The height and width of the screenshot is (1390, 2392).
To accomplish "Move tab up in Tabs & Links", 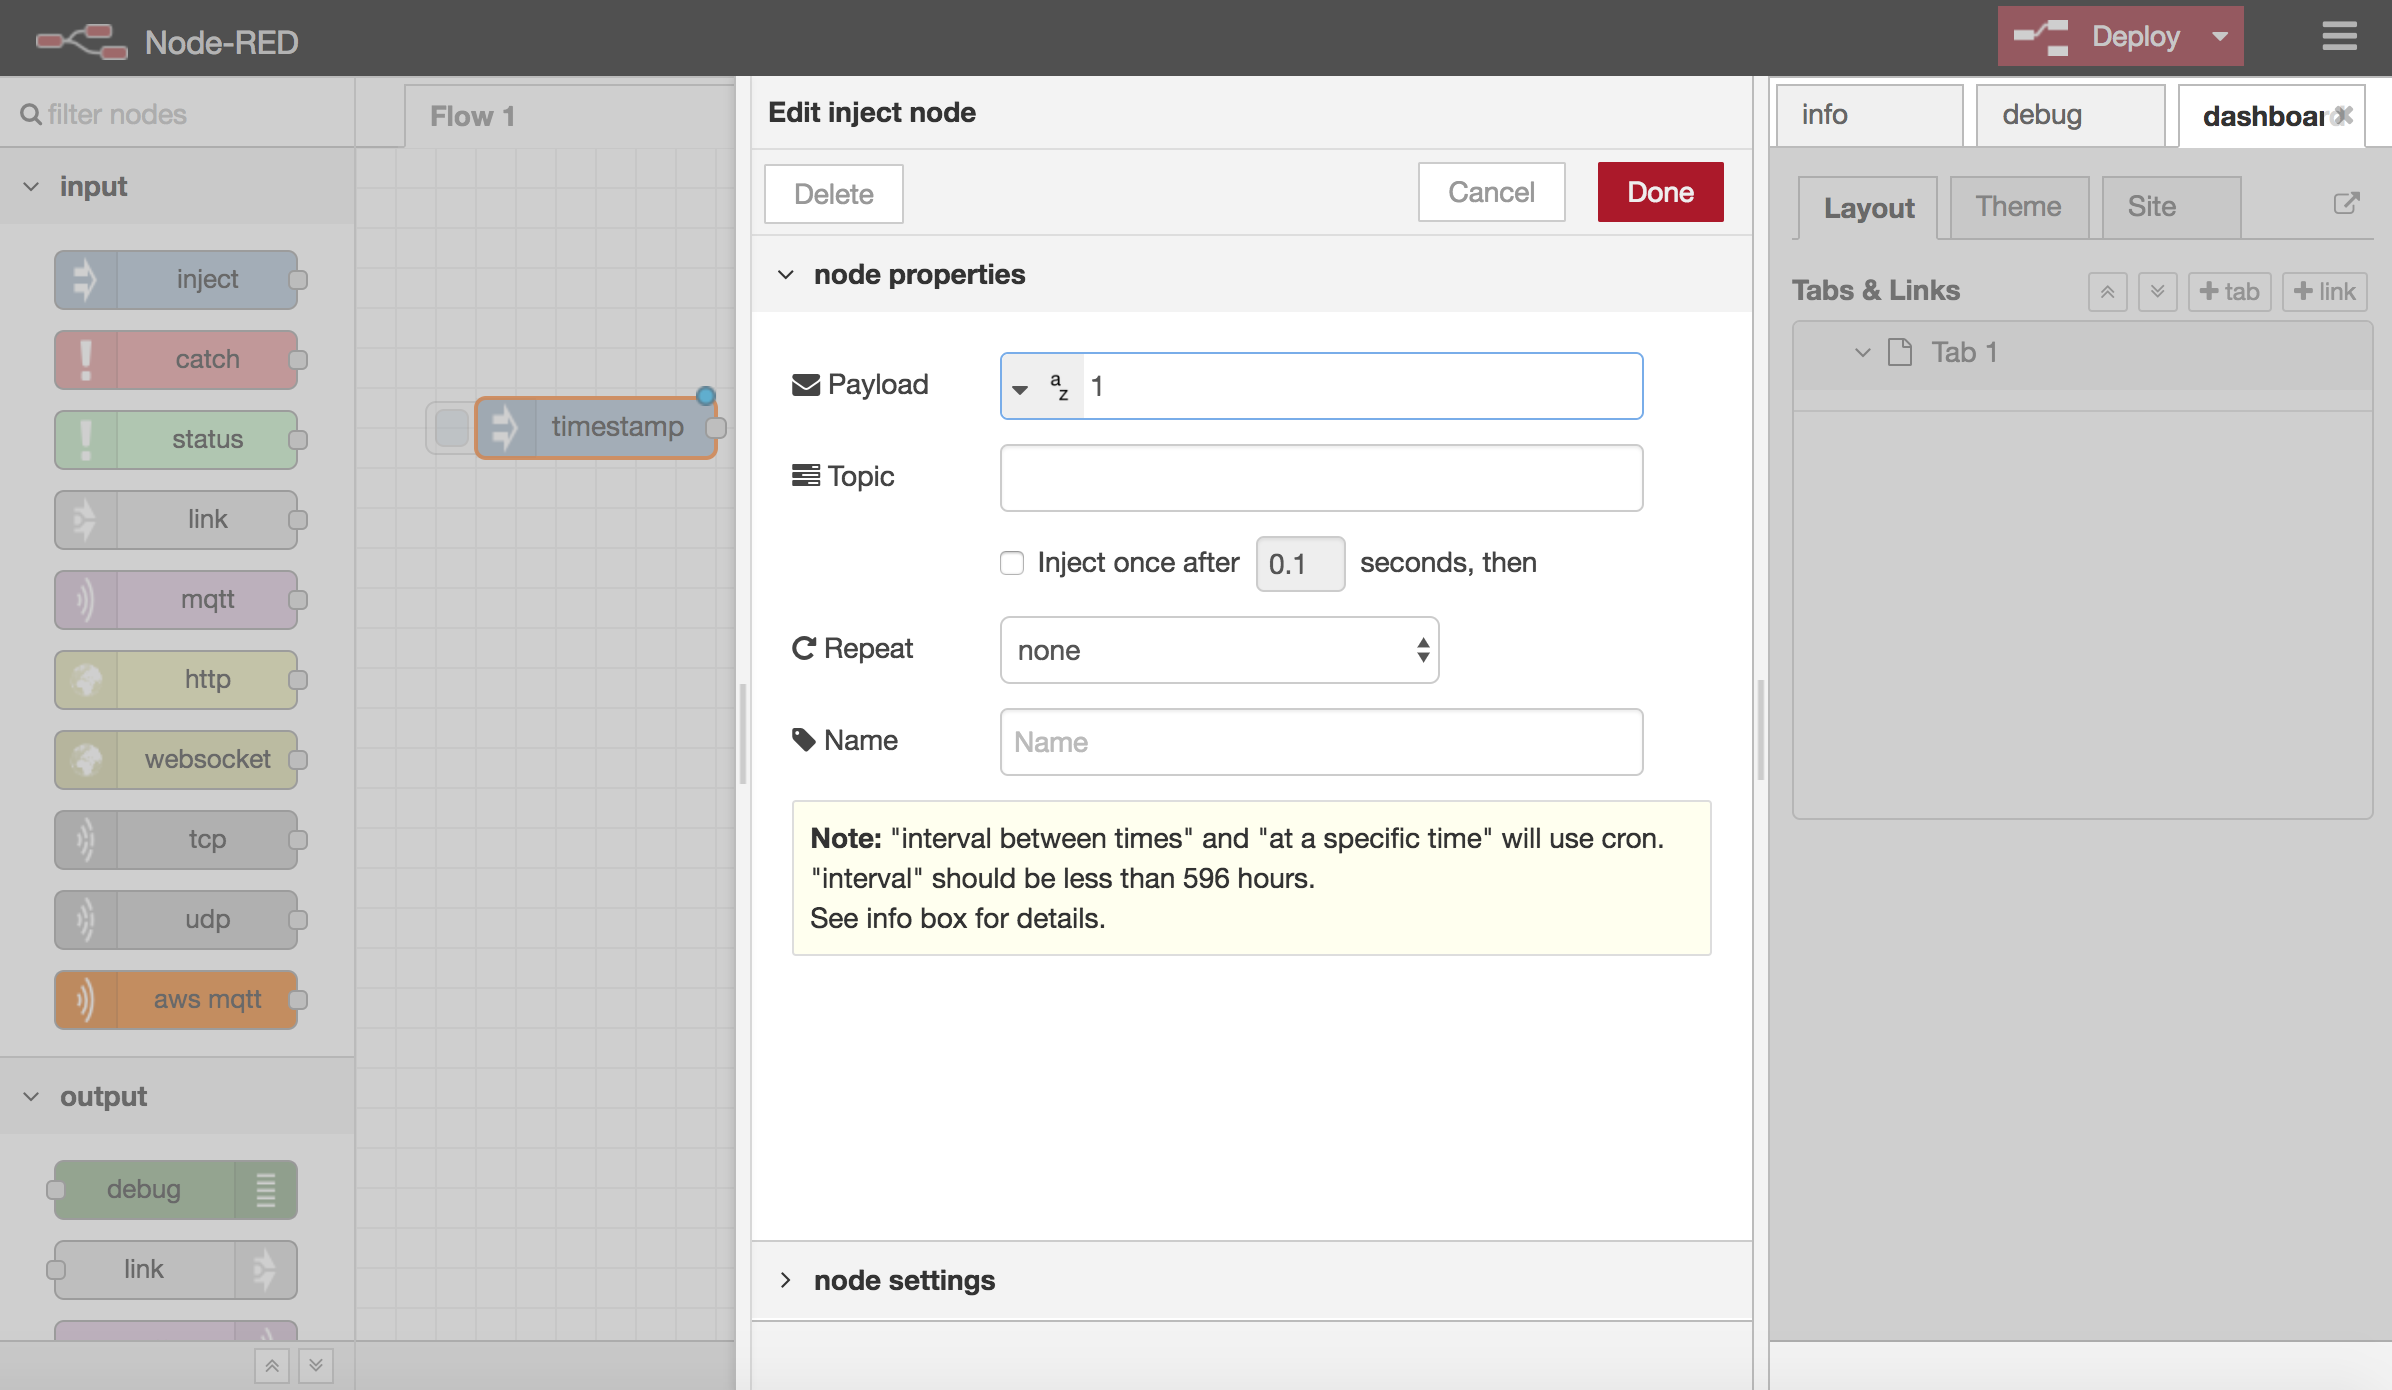I will pos(2107,292).
